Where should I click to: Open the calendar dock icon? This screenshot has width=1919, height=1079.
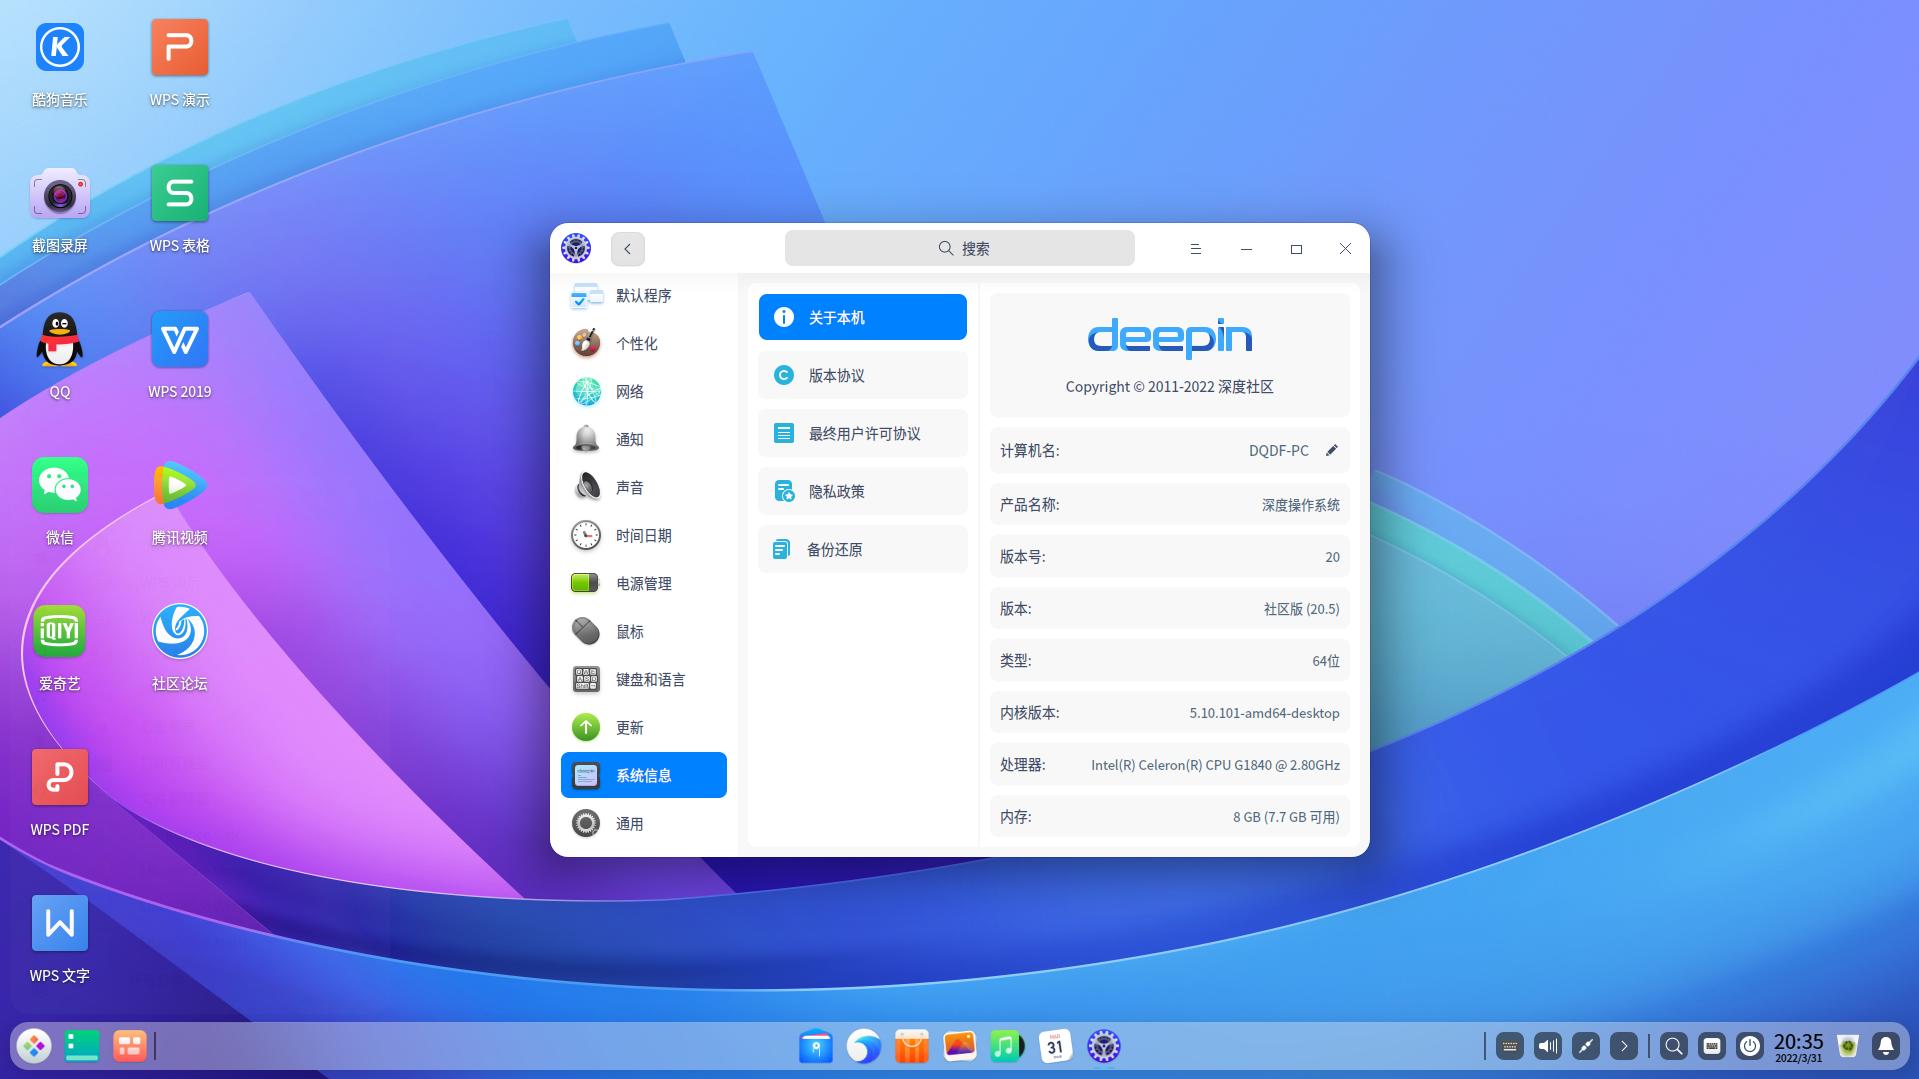pyautogui.click(x=1056, y=1046)
